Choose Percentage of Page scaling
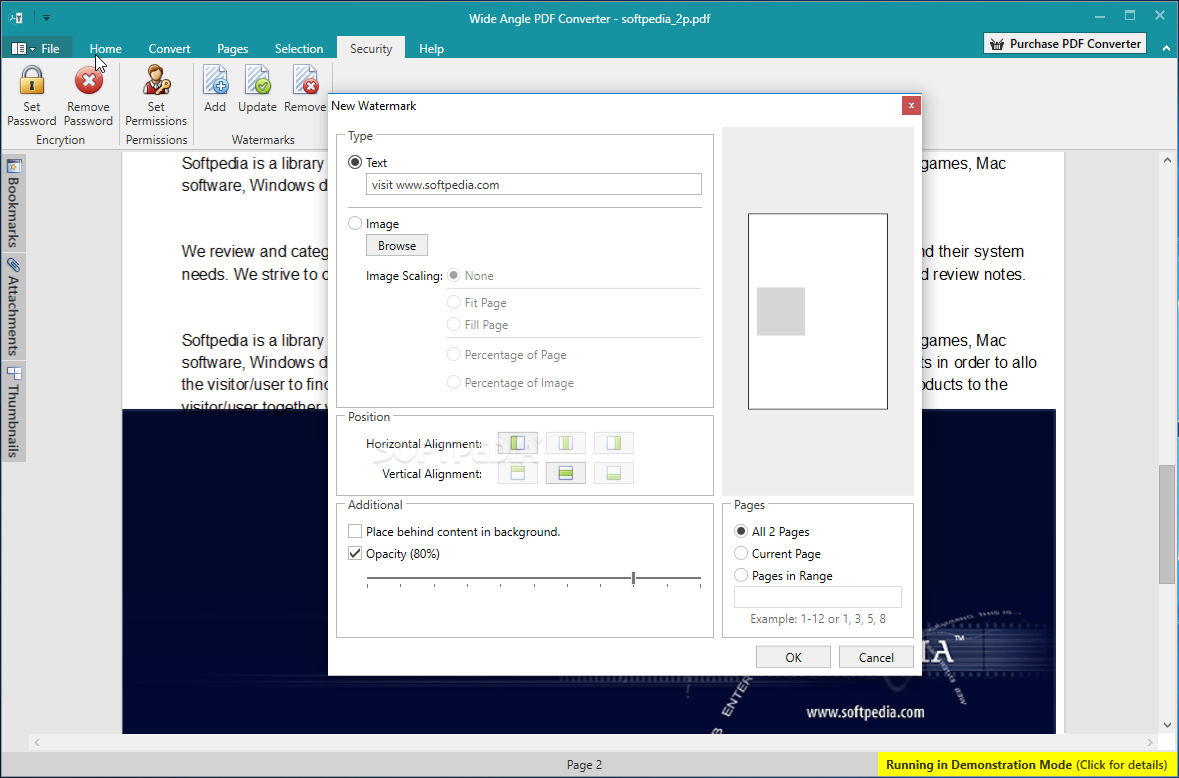1179x778 pixels. click(453, 354)
